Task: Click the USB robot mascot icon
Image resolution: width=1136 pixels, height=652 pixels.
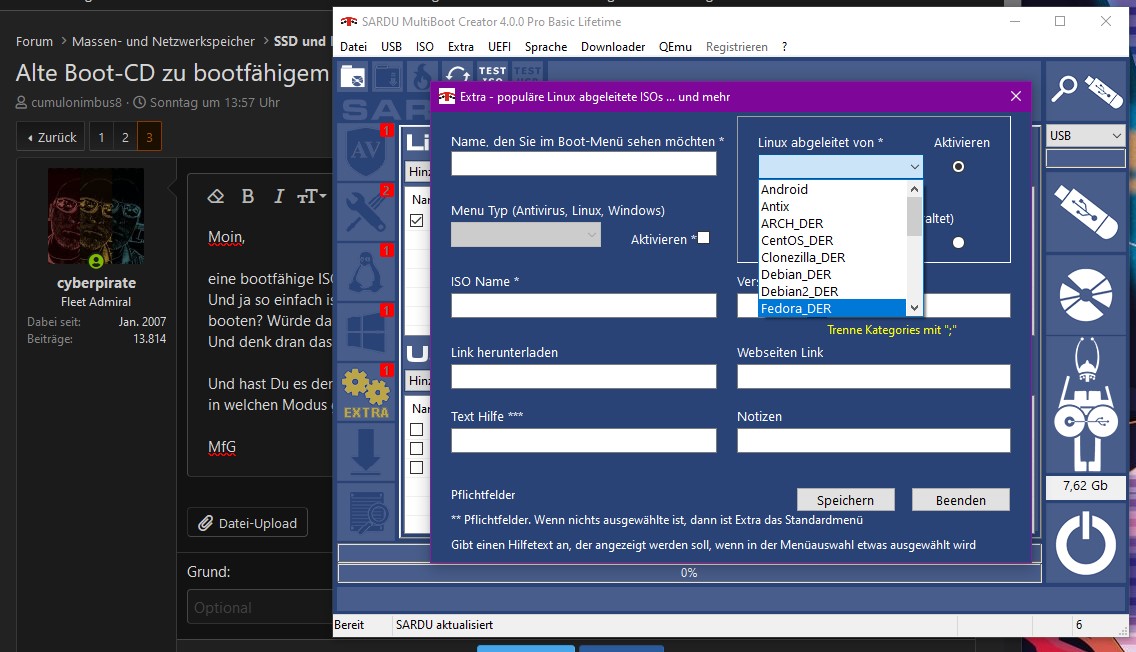Action: tap(1085, 404)
